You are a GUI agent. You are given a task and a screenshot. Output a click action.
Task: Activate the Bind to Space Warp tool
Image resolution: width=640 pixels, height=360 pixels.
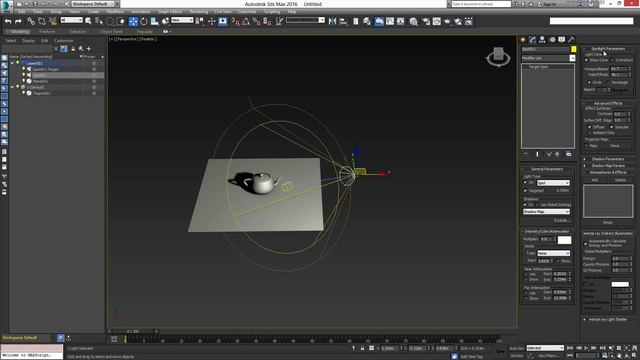point(53,21)
